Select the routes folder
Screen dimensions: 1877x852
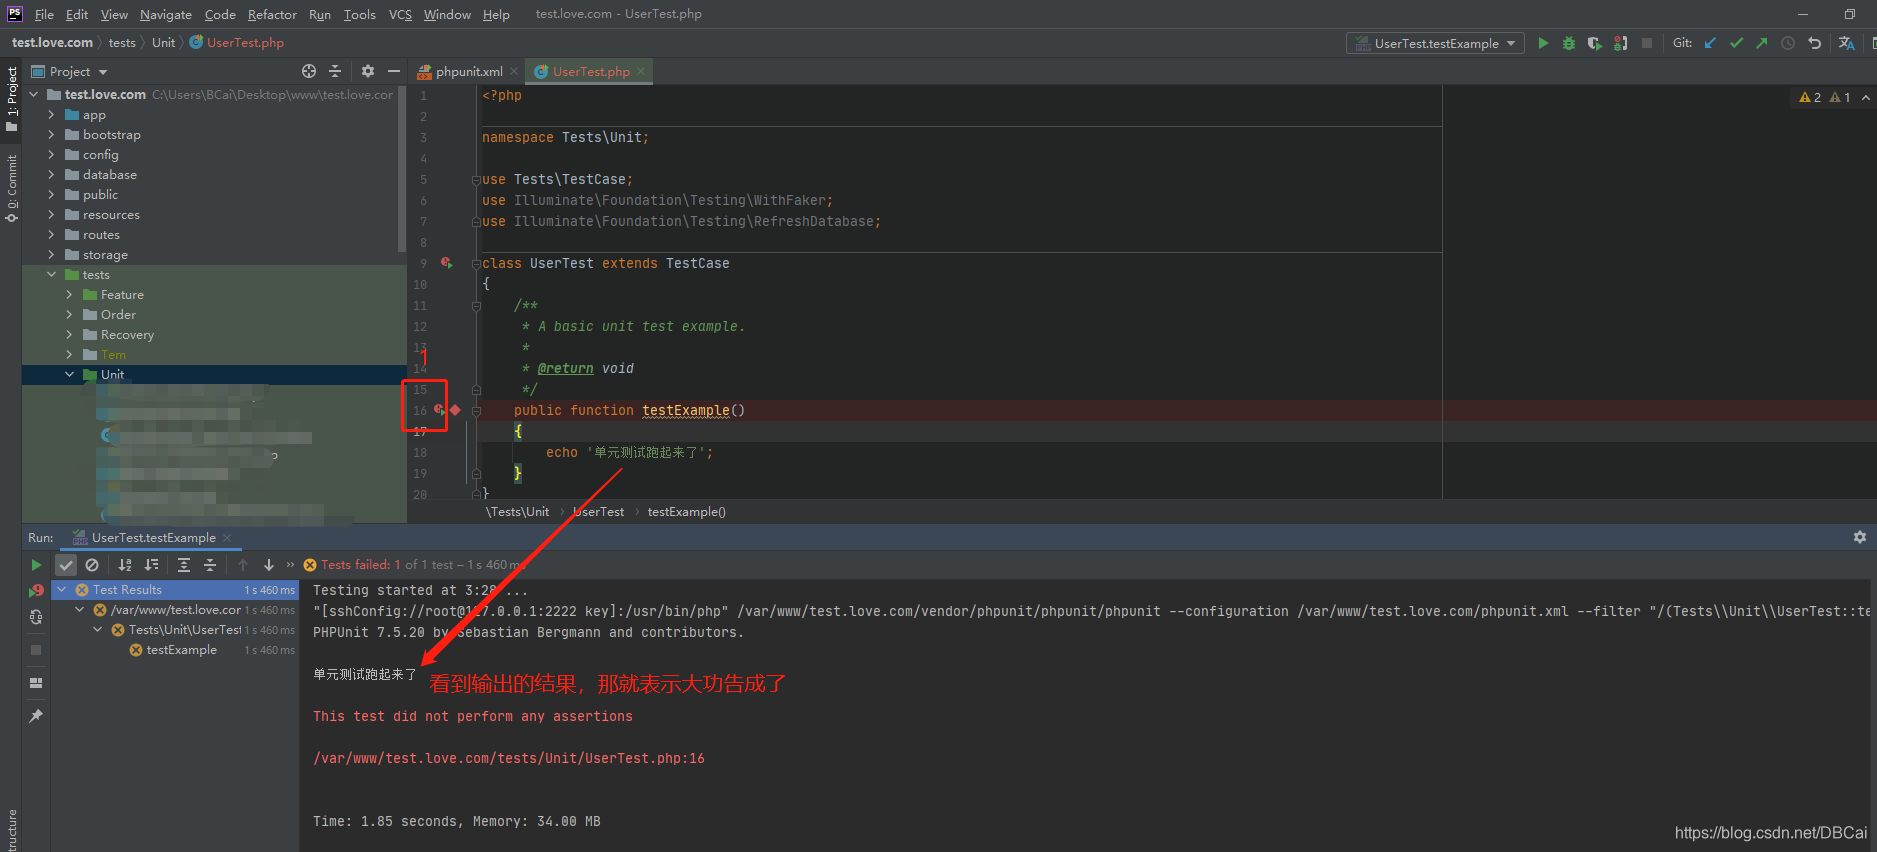[x=101, y=235]
